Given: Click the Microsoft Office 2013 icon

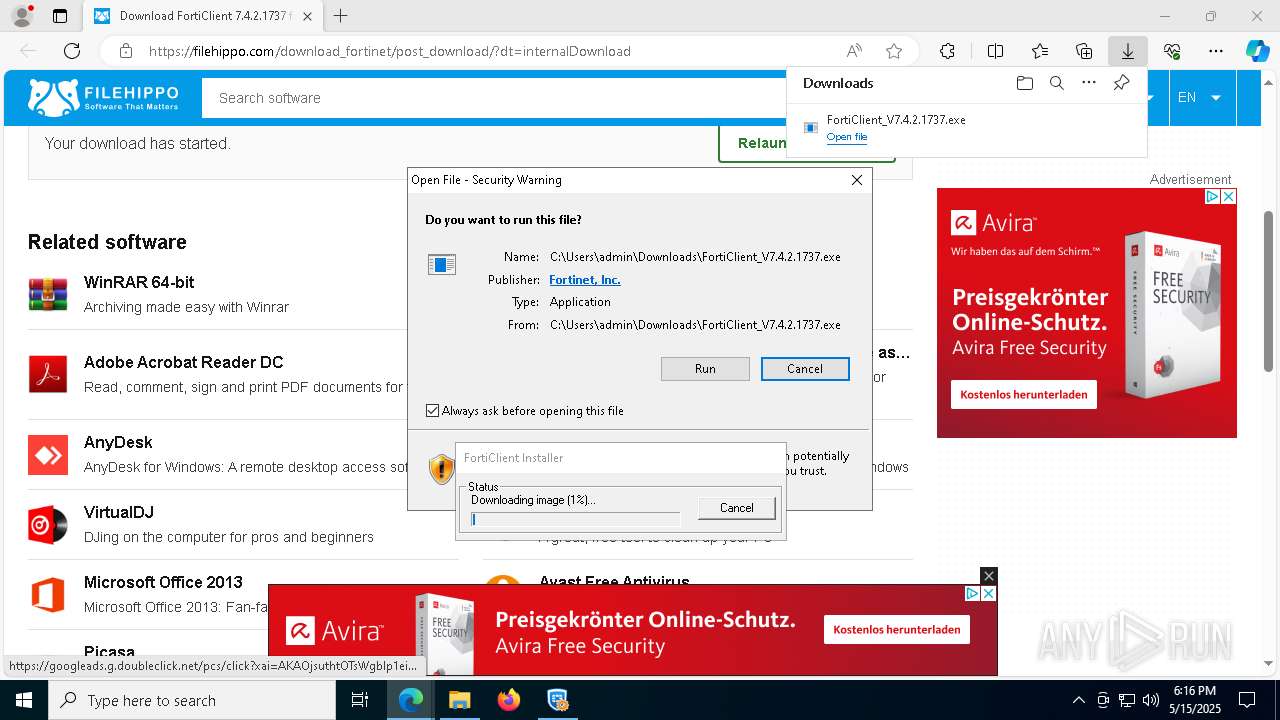Looking at the screenshot, I should coord(48,595).
